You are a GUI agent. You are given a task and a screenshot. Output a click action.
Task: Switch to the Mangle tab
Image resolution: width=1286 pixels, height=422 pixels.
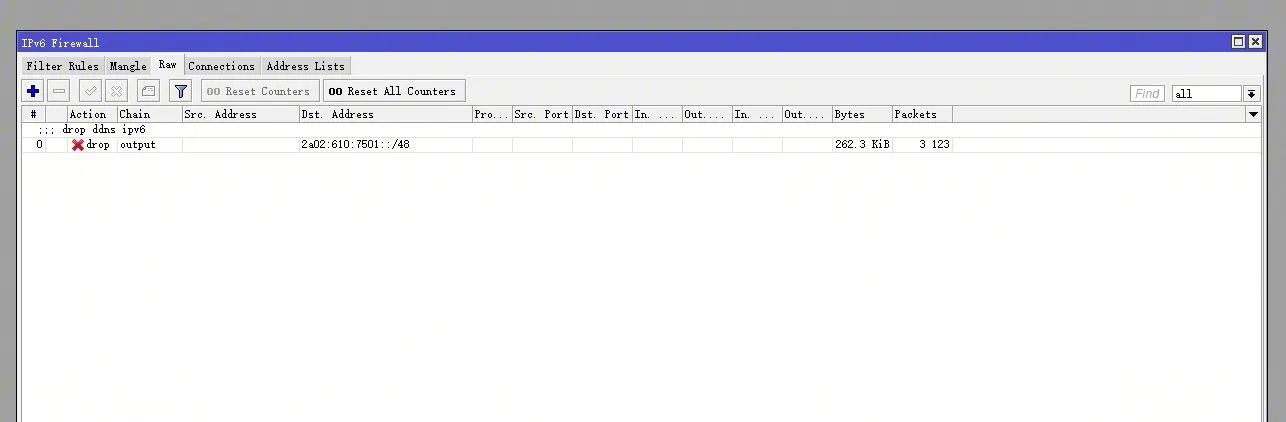(x=128, y=66)
